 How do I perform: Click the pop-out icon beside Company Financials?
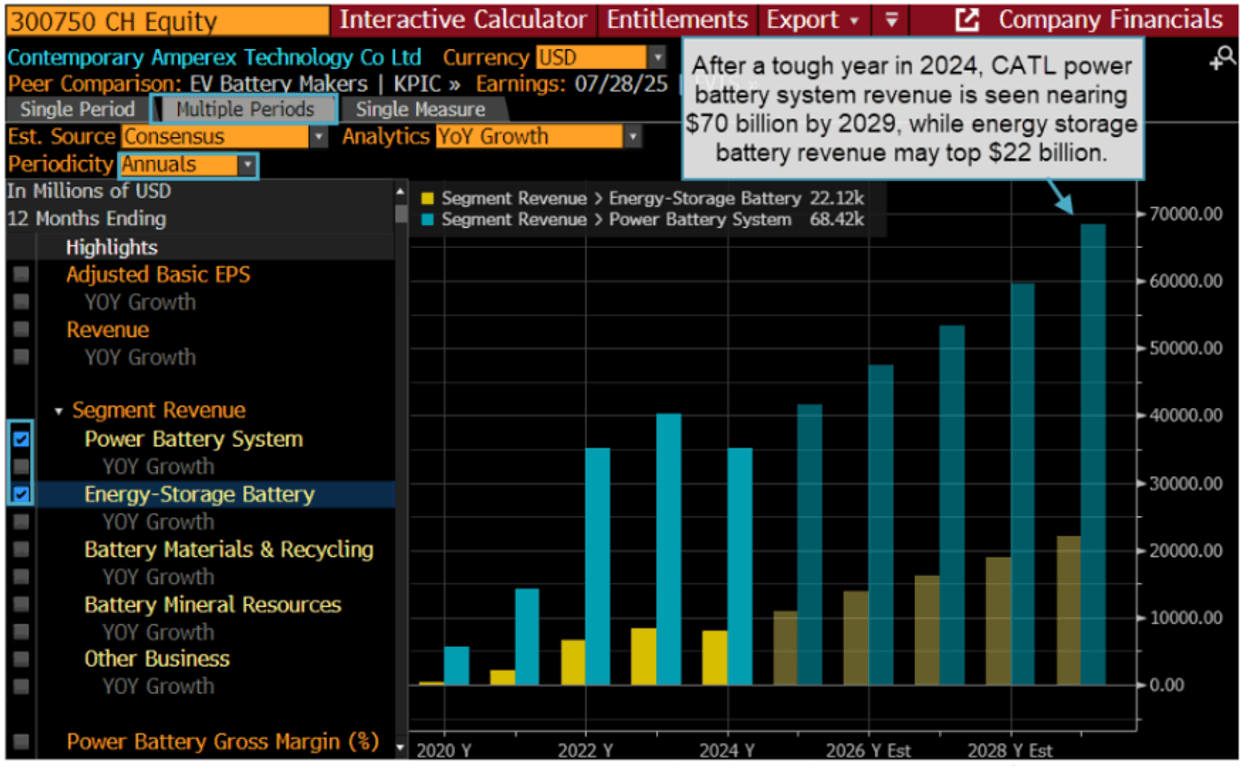click(966, 19)
